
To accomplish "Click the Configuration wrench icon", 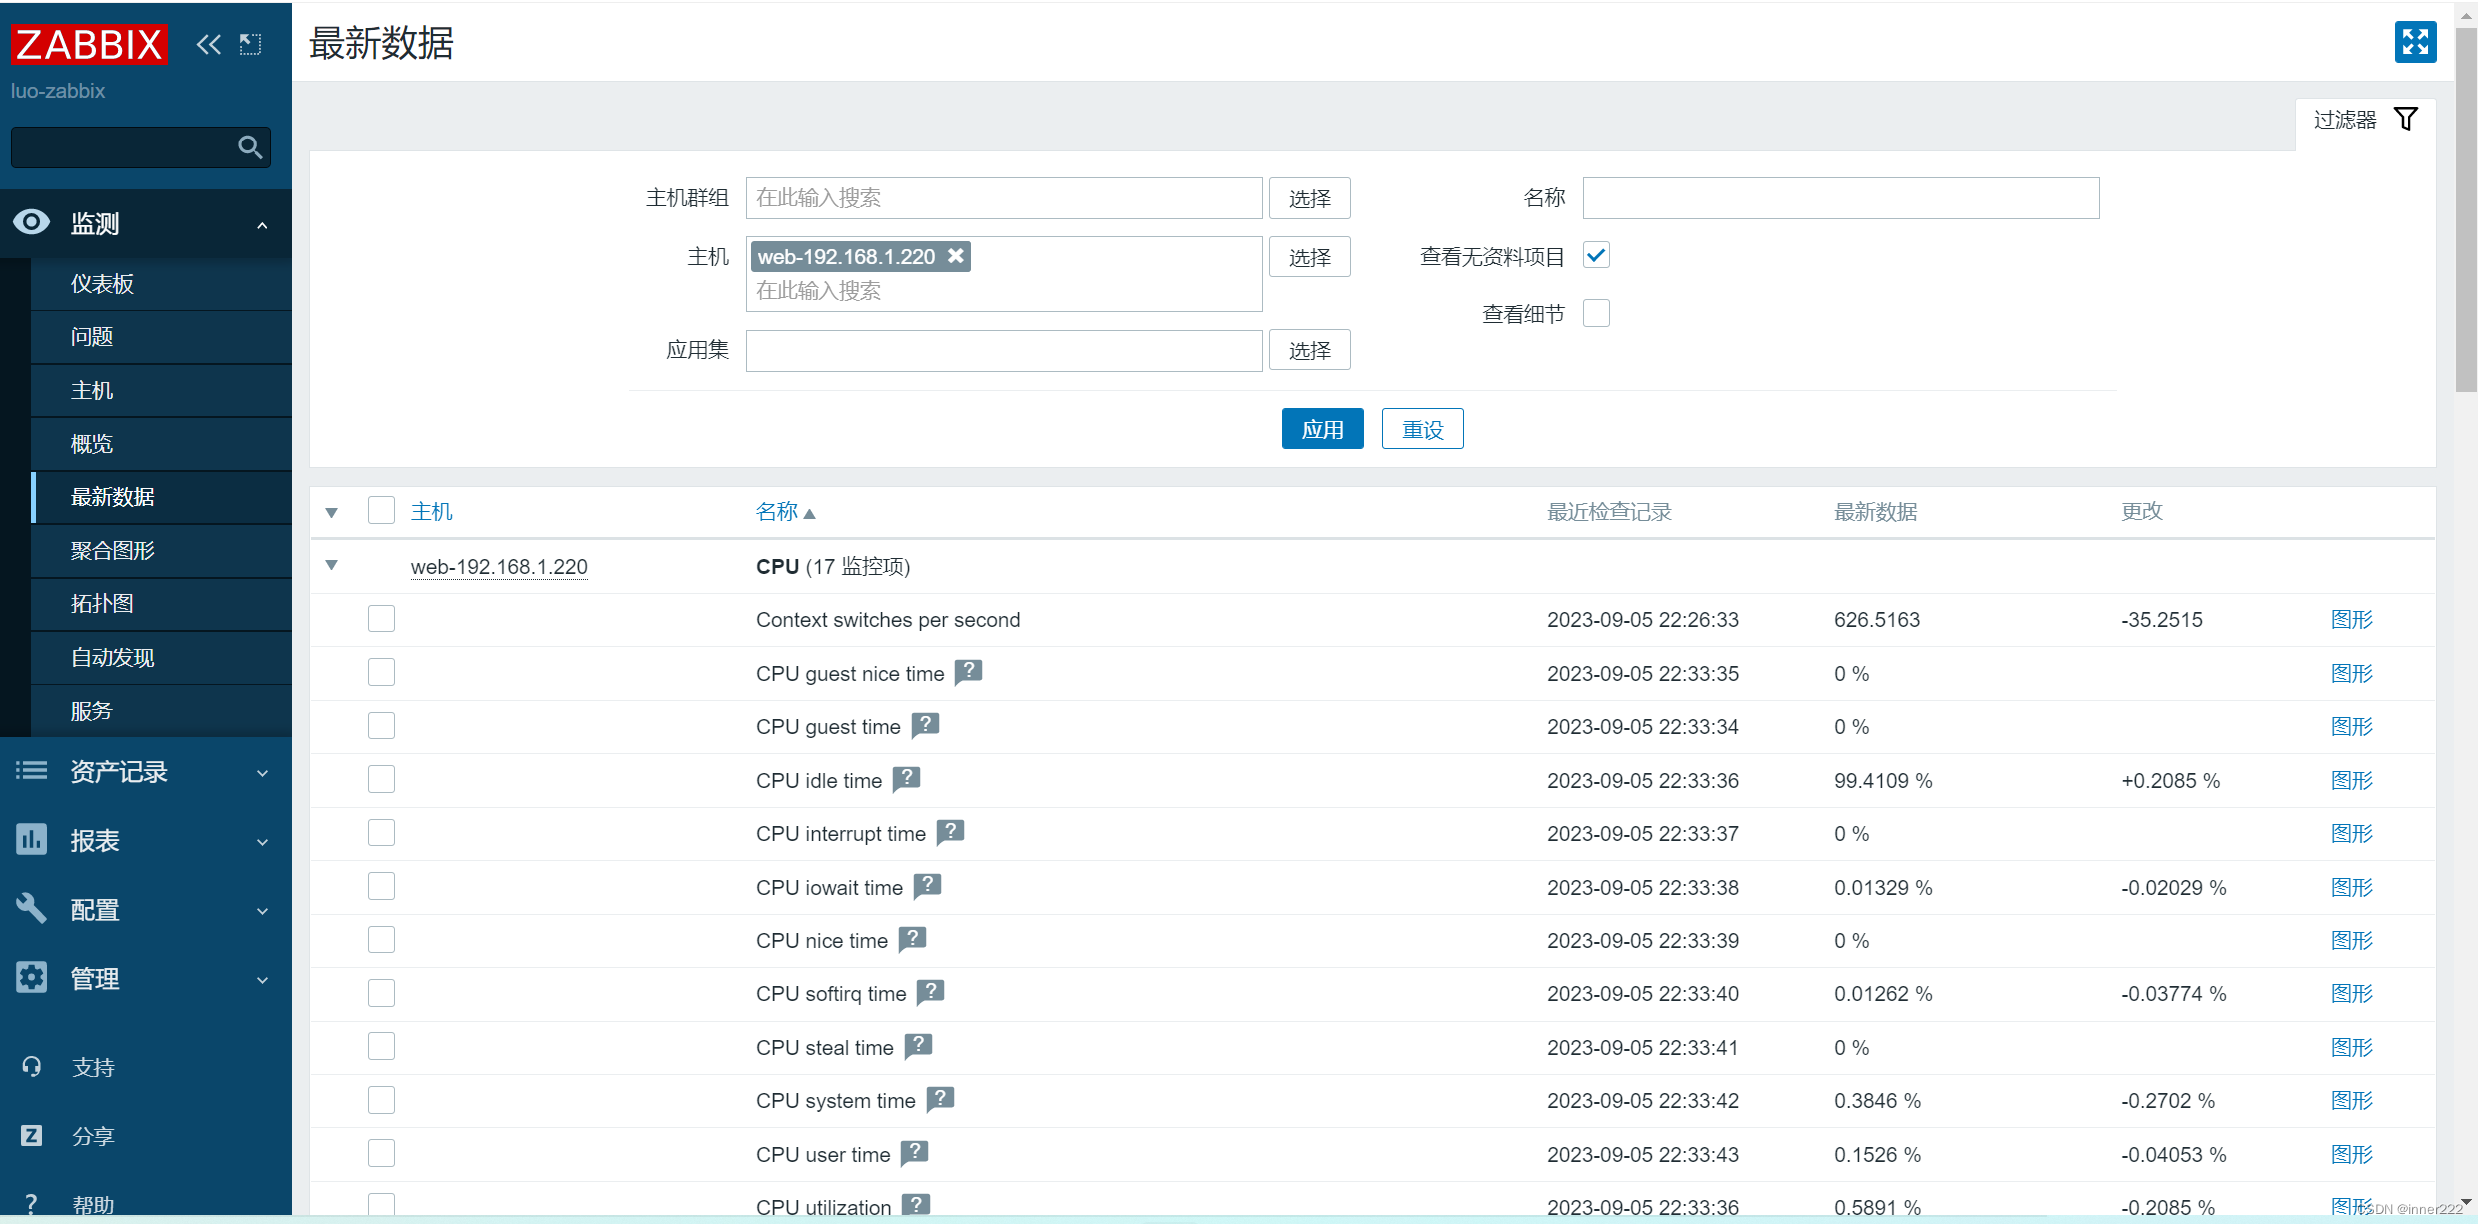I will [32, 908].
